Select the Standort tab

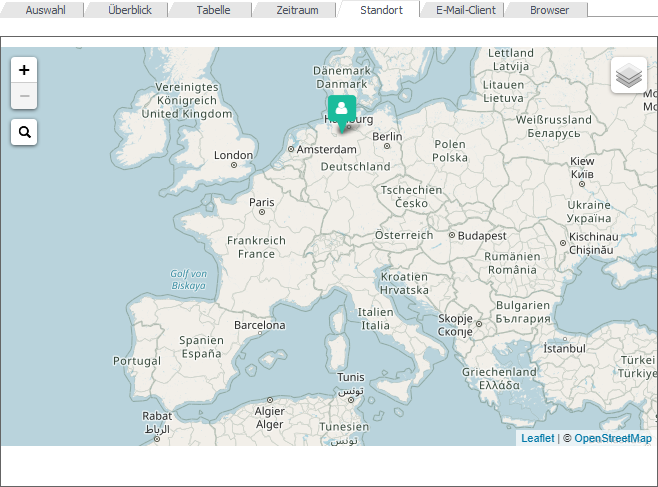[x=381, y=10]
